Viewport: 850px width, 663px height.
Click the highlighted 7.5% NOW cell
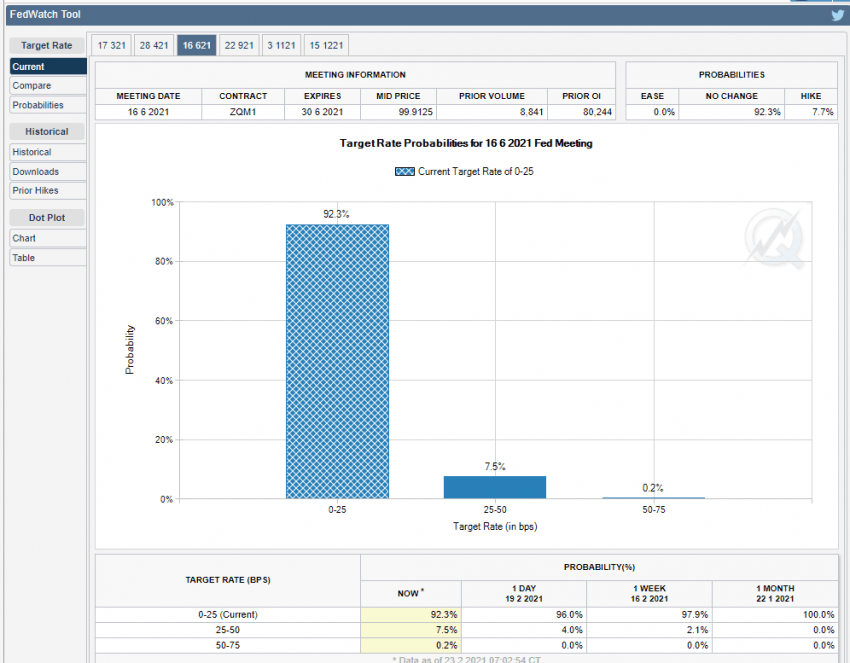[x=411, y=630]
